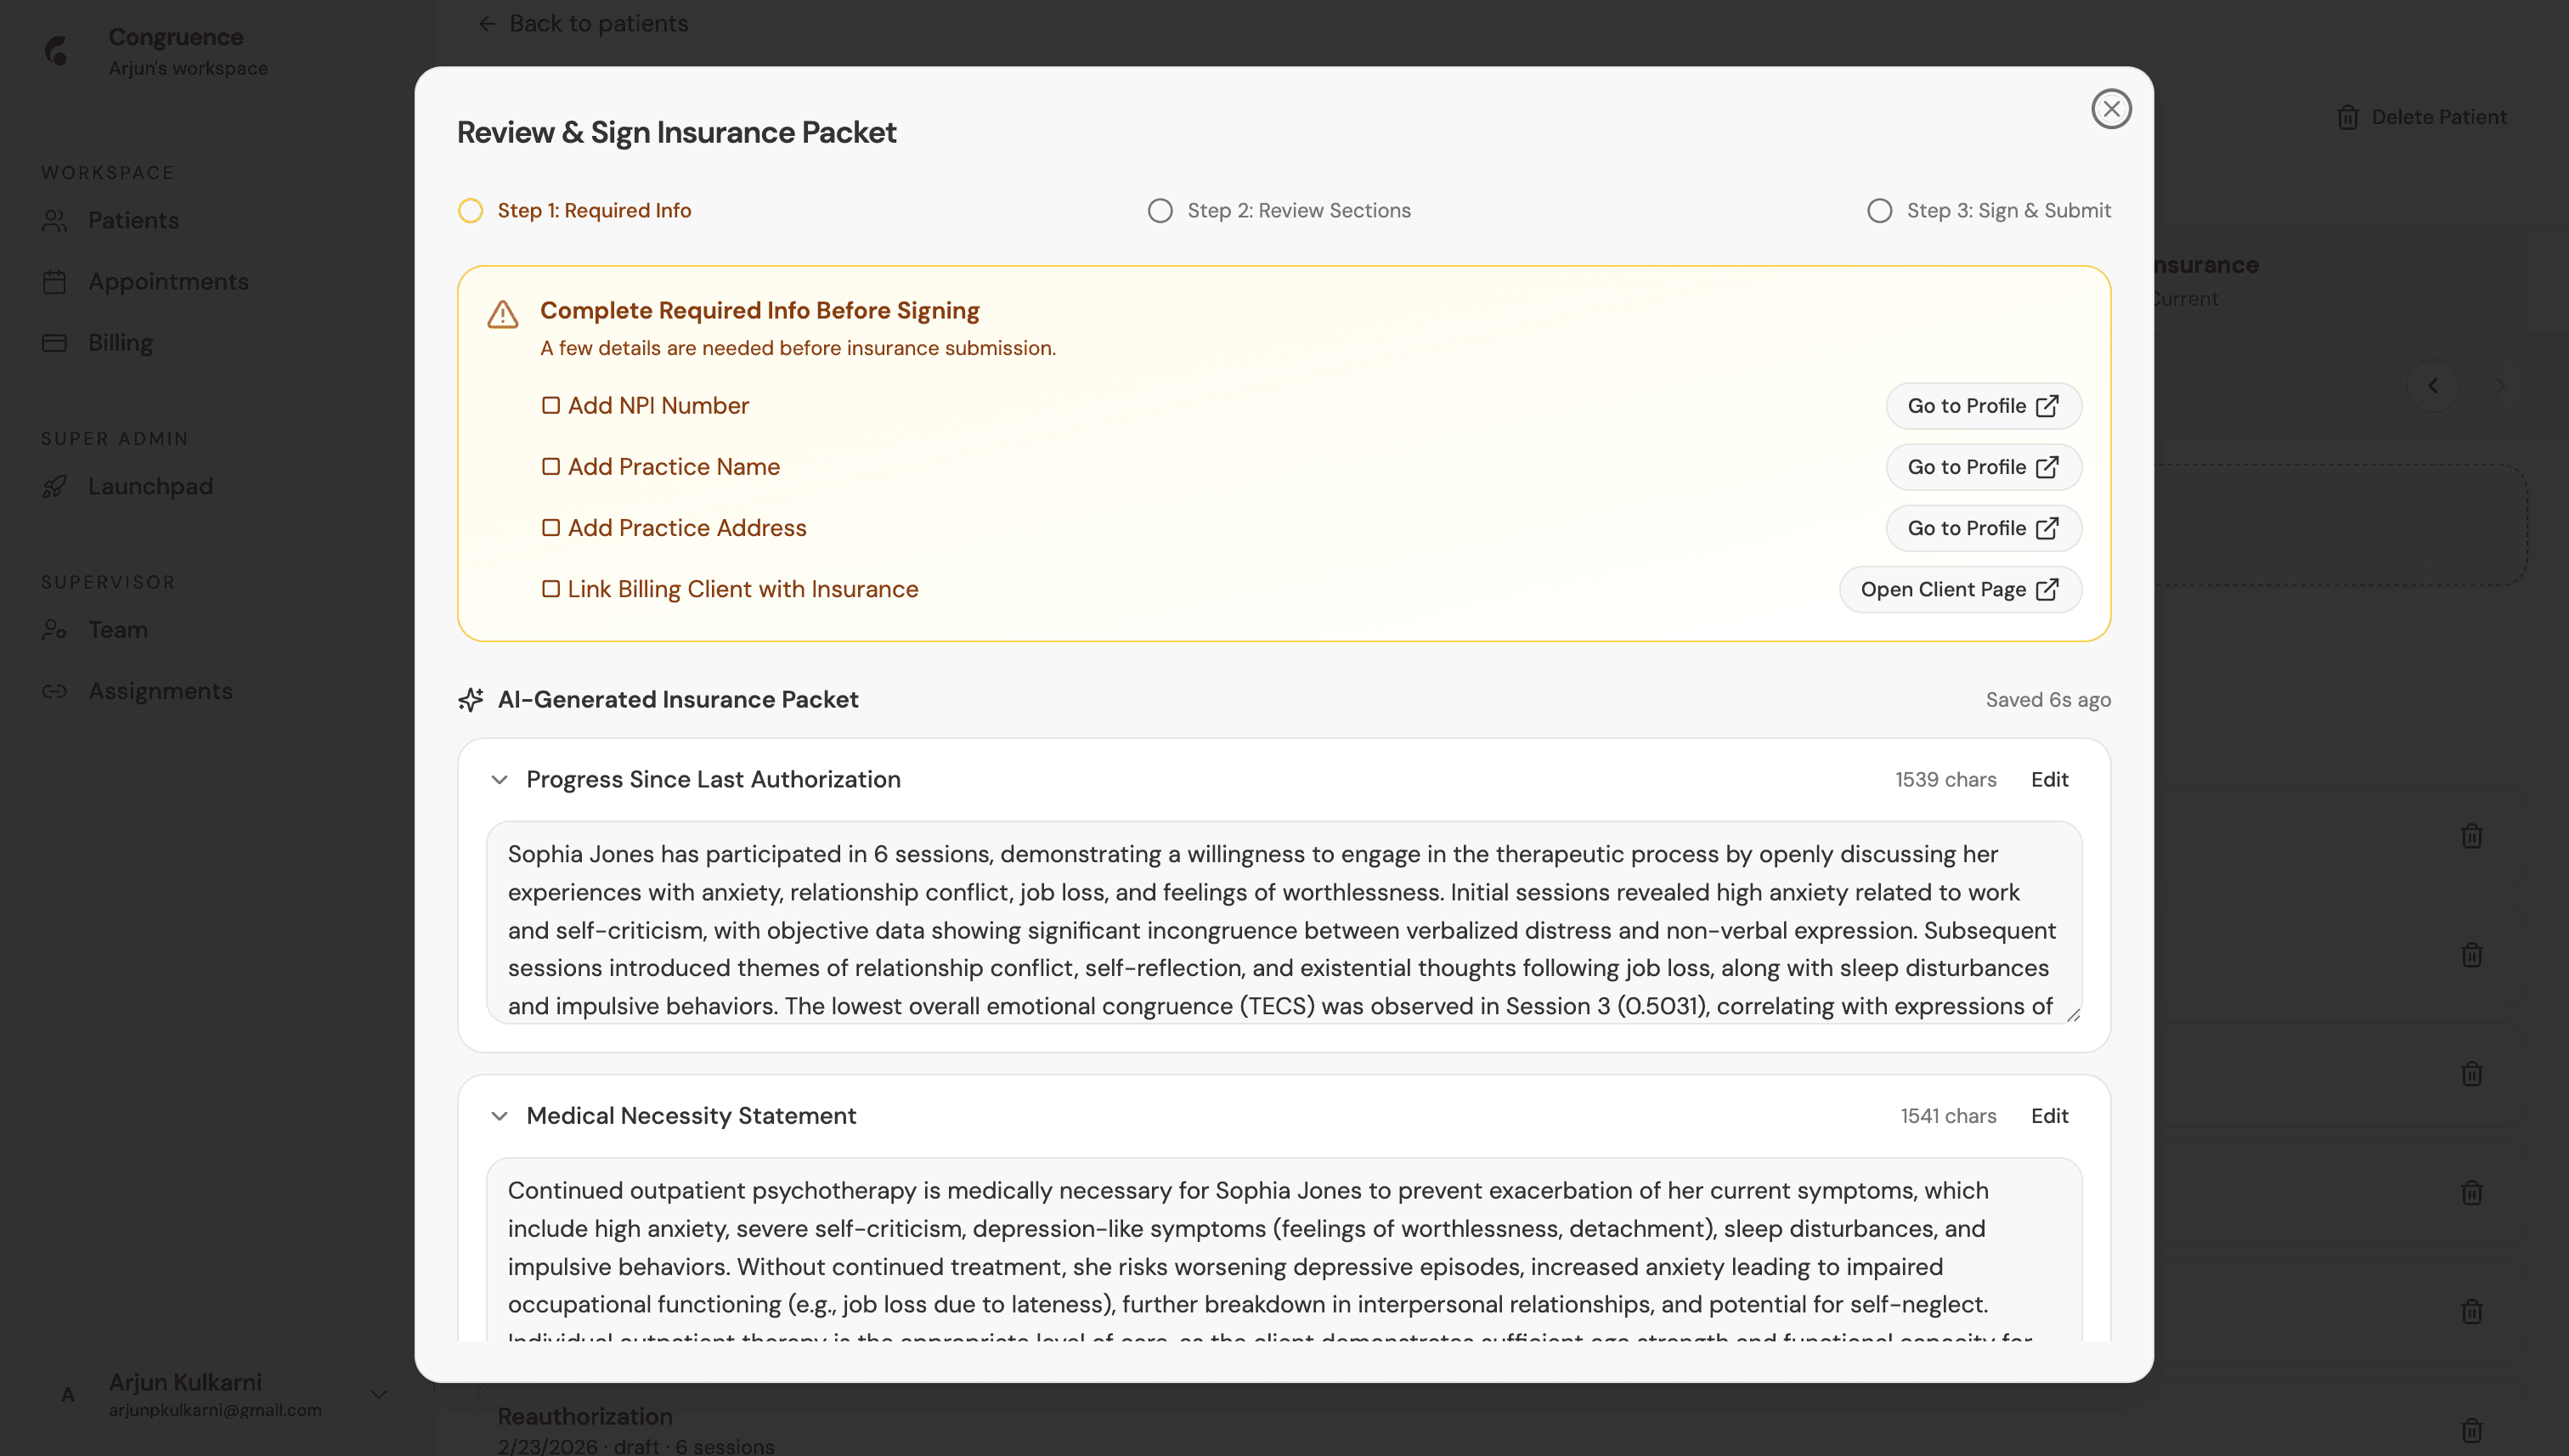2569x1456 pixels.
Task: Edit the Medical Necessity Statement
Action: [2048, 1116]
